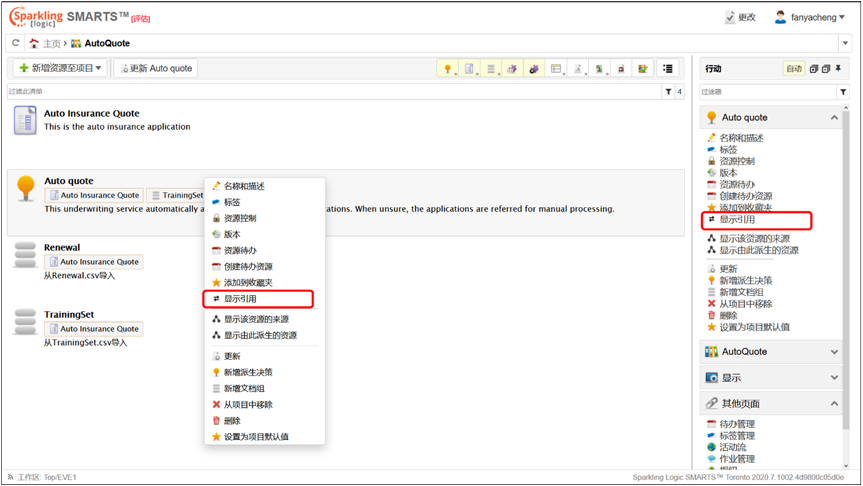Toggle the 自动 button in 行动 panel
This screenshot has width=863, height=486.
793,69
